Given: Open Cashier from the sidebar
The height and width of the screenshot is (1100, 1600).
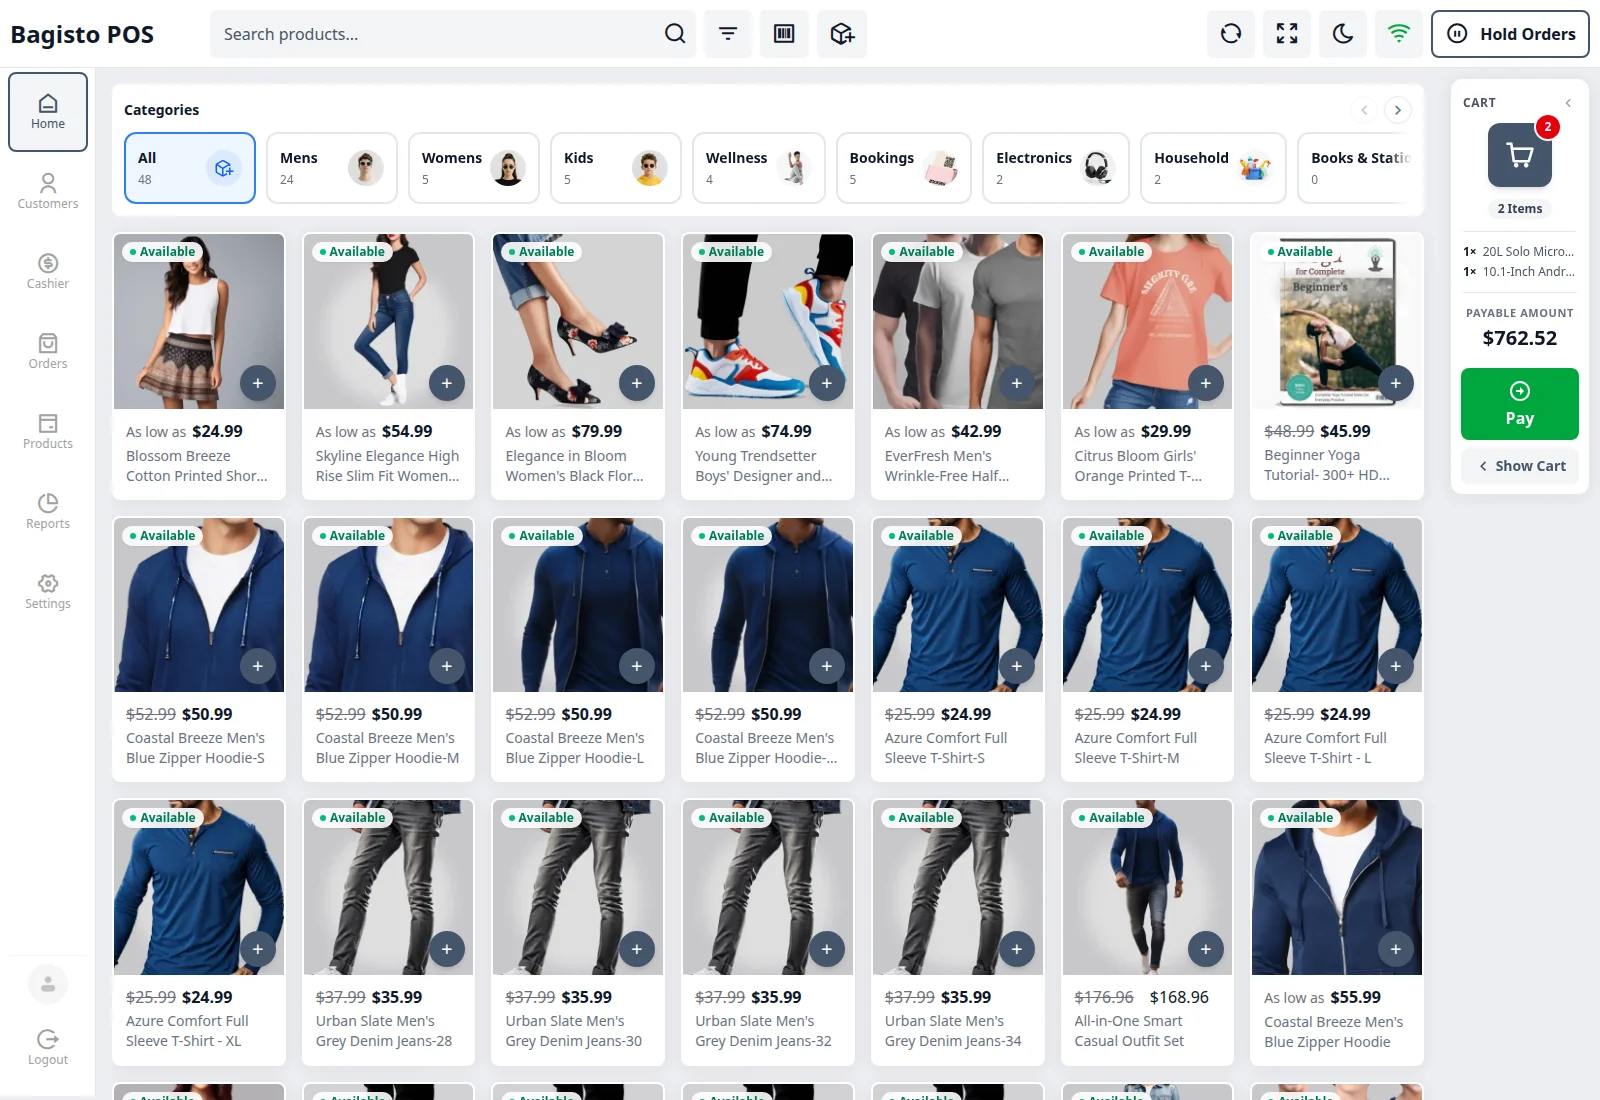Looking at the screenshot, I should coord(48,271).
